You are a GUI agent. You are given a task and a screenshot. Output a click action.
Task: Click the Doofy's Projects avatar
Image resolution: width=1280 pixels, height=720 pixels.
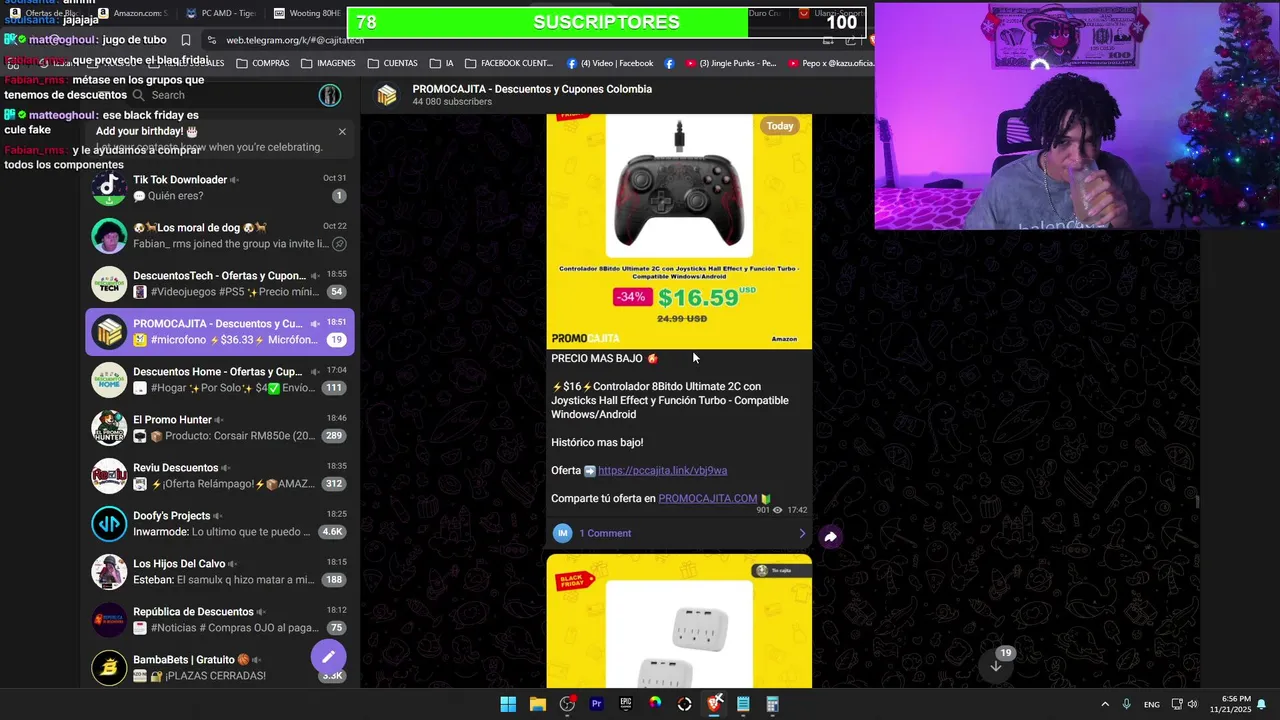coord(109,524)
